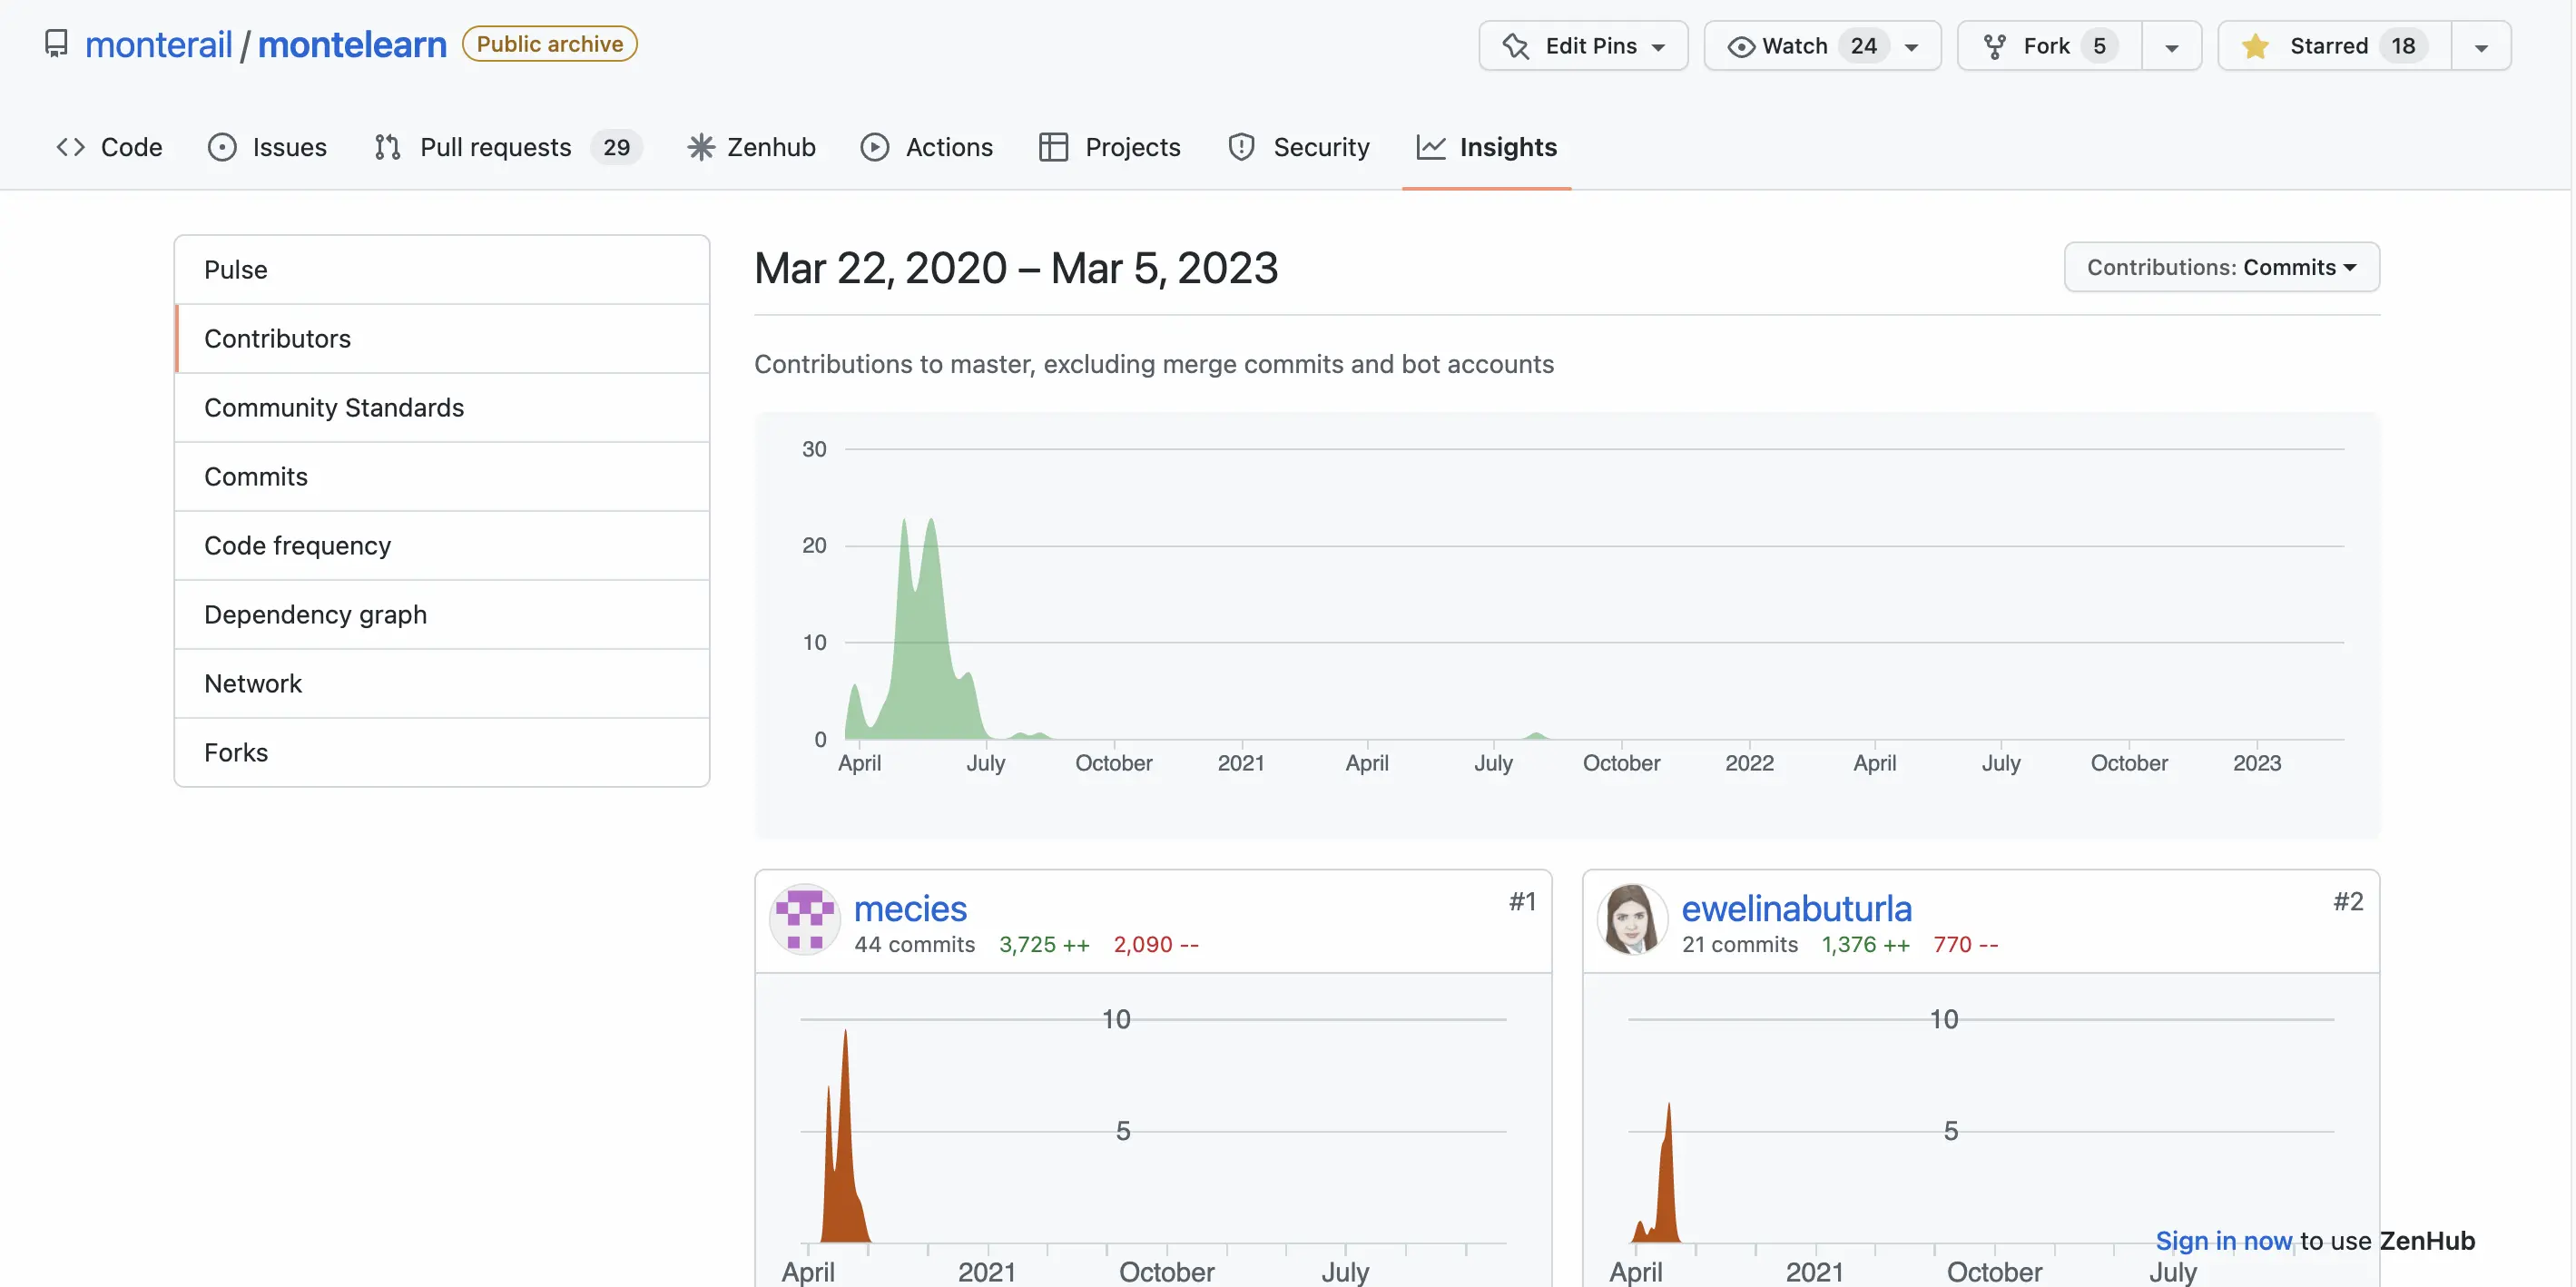The image size is (2576, 1287).
Task: Click the Issues circle icon
Action: tap(222, 147)
